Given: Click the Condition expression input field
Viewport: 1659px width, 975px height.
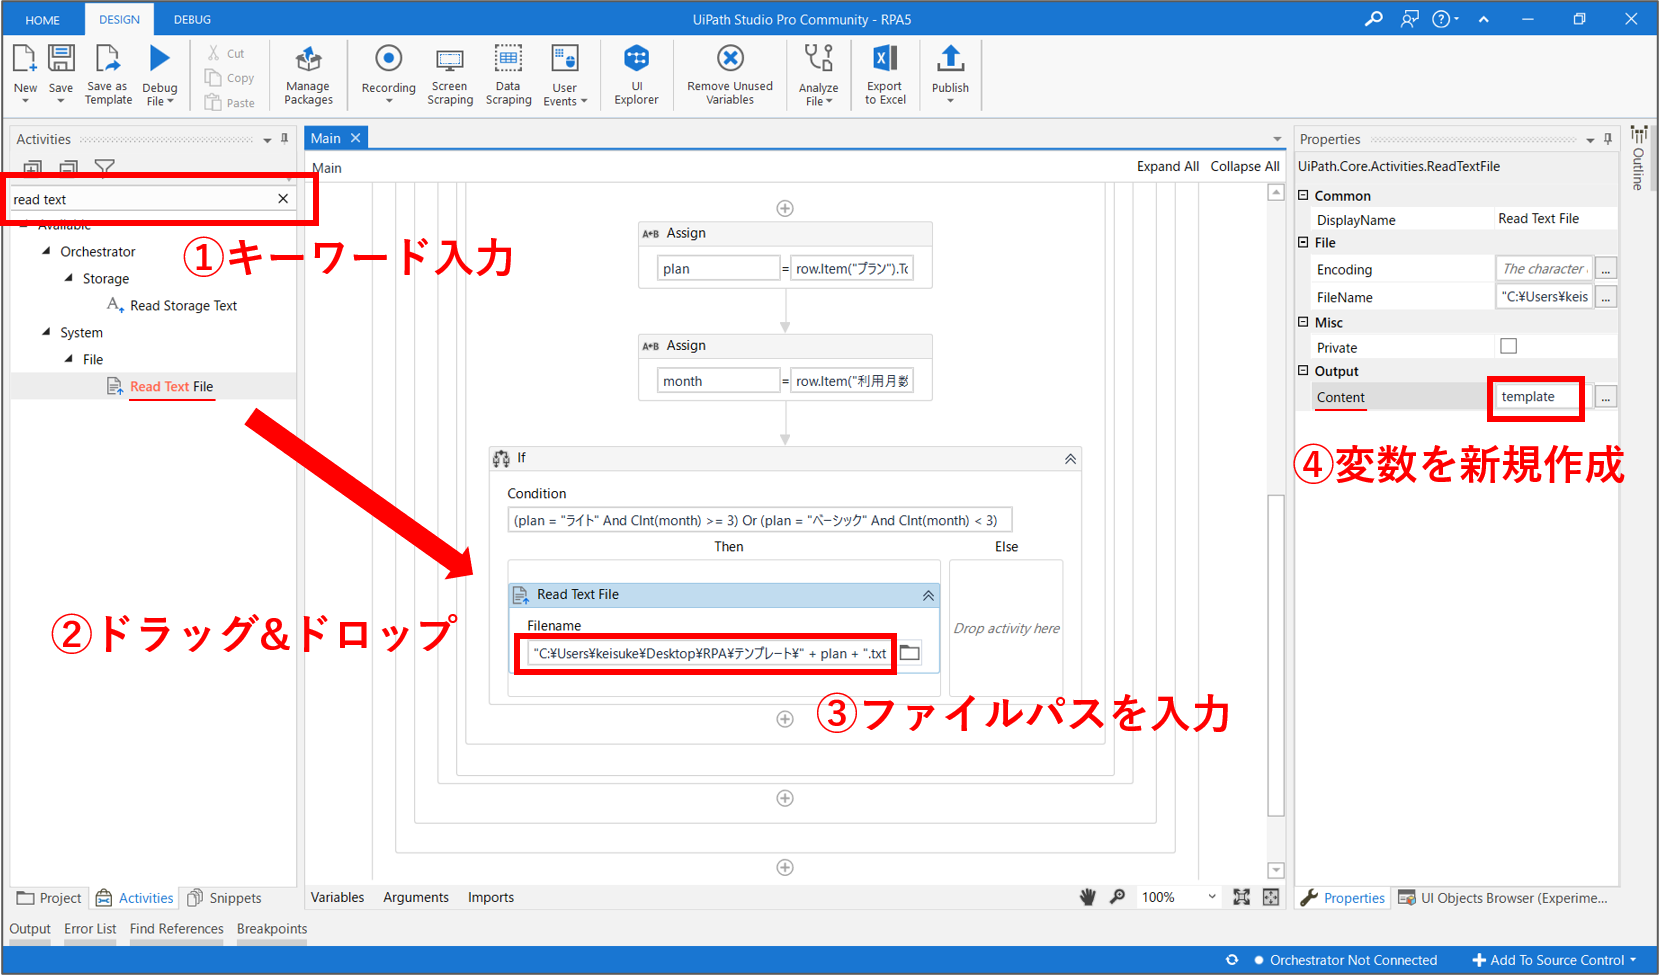Looking at the screenshot, I should click(759, 520).
